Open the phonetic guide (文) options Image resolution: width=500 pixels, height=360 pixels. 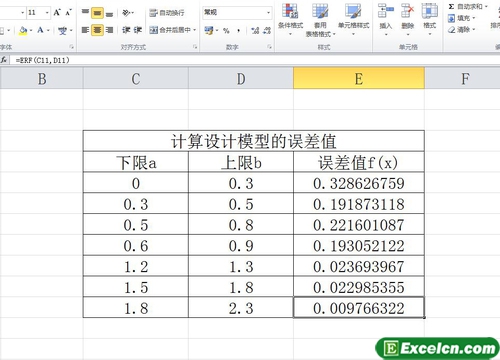(x=64, y=31)
